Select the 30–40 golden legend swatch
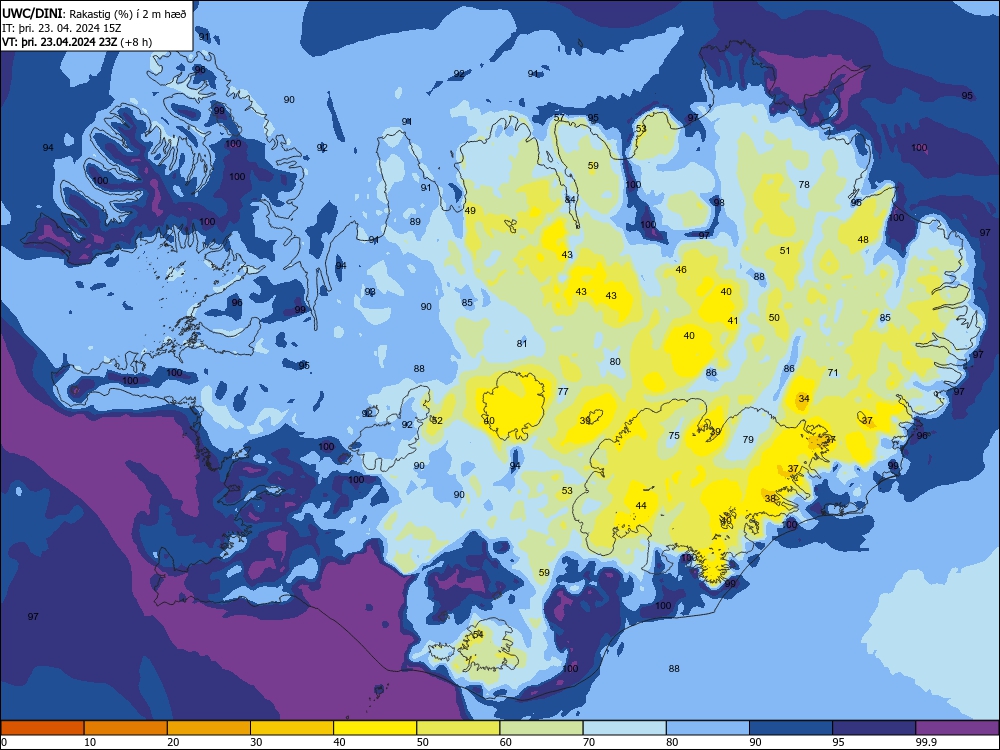This screenshot has height=750, width=1000. 292,728
